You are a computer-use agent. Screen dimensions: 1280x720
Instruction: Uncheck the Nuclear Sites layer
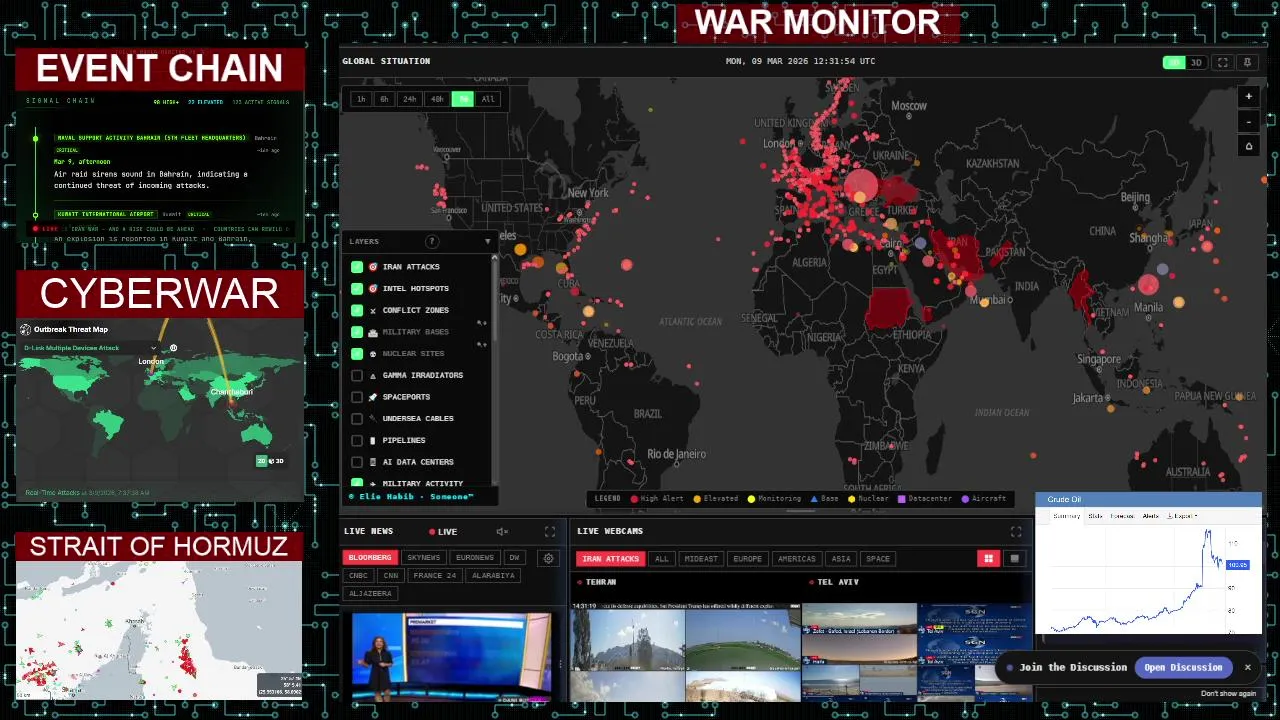pos(357,353)
